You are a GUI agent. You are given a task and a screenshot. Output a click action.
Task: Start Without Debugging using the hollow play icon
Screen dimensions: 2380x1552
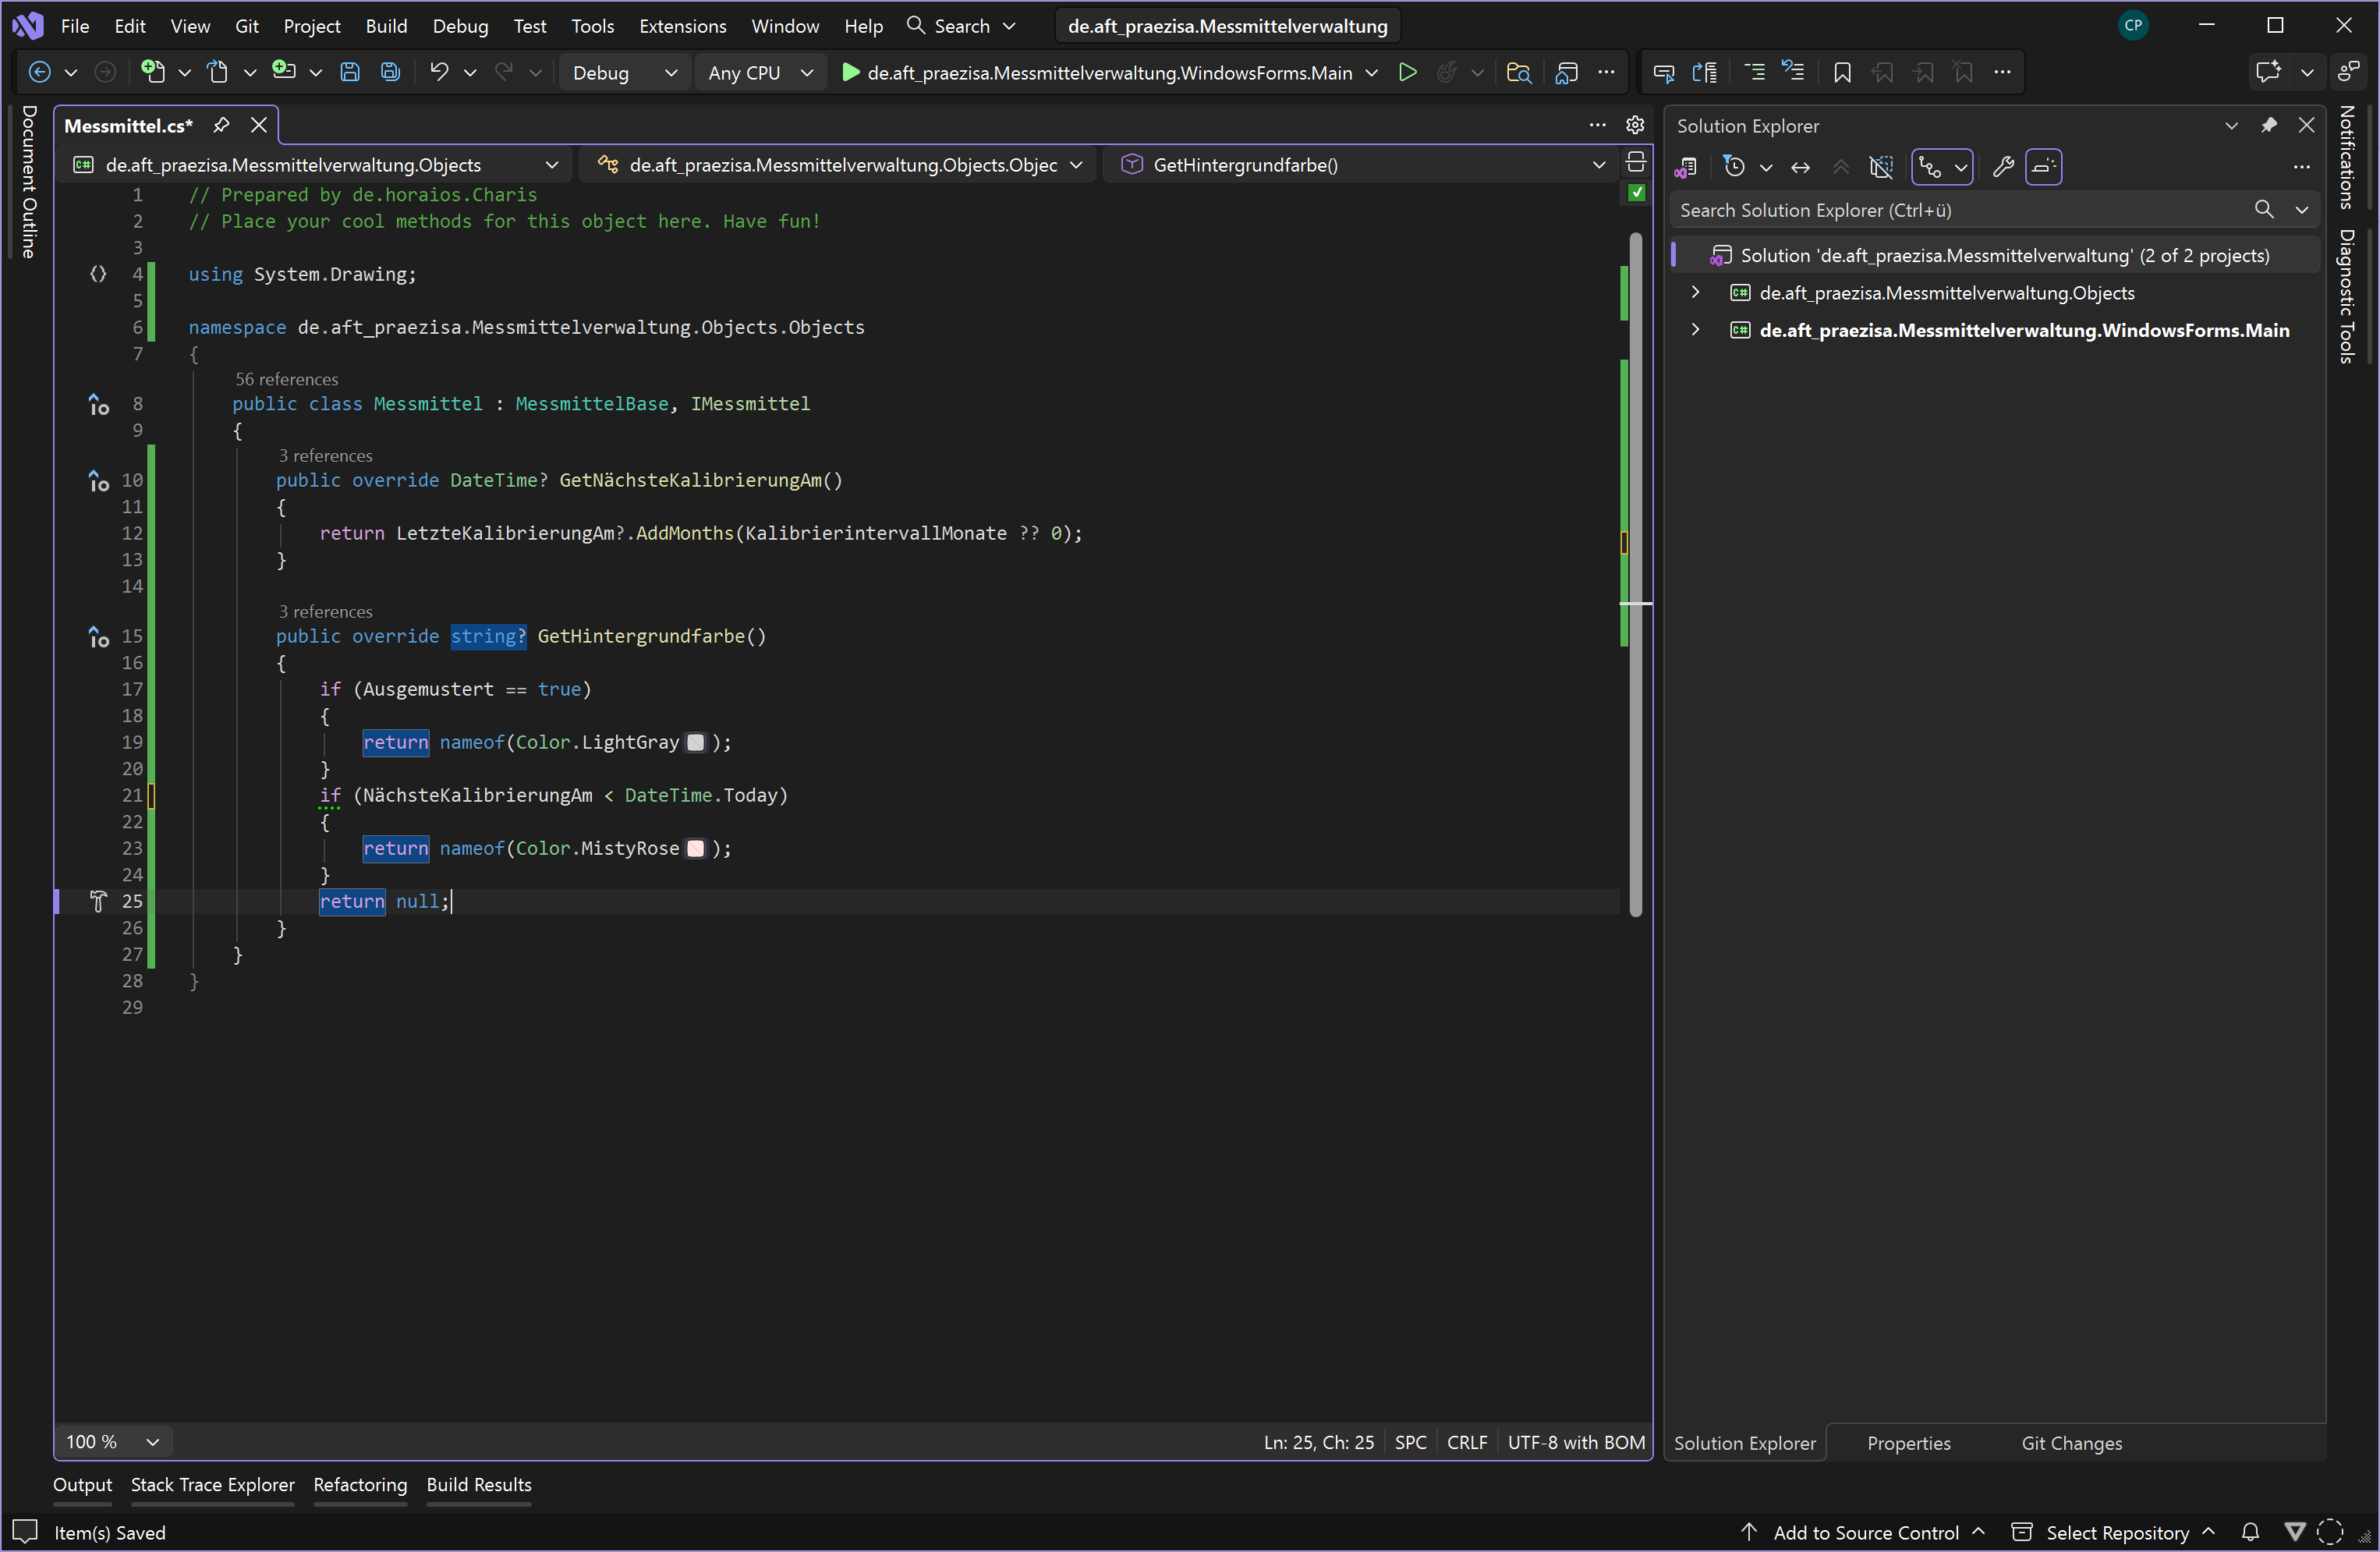click(1407, 72)
